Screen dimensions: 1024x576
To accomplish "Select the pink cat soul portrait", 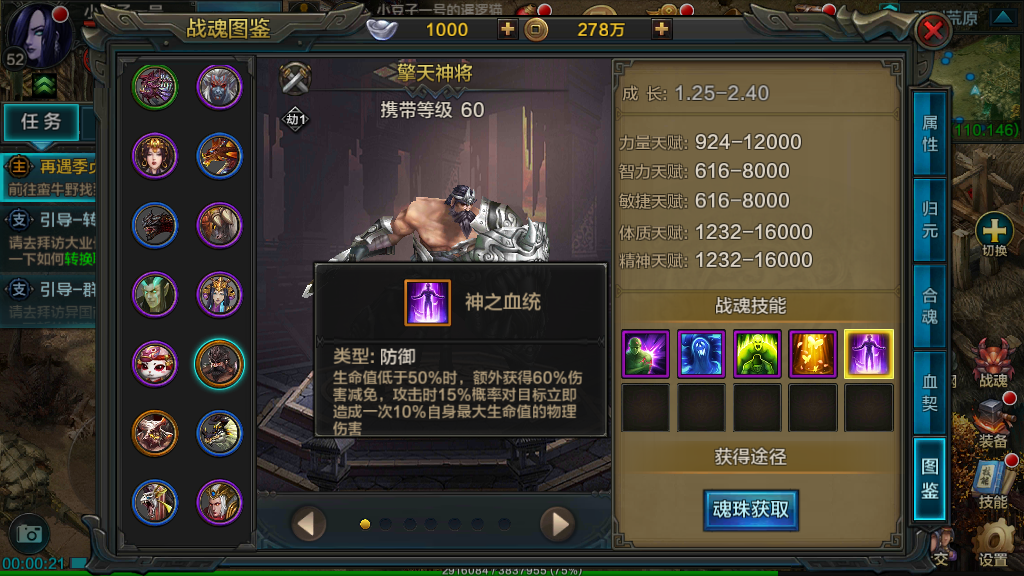I will [x=155, y=364].
